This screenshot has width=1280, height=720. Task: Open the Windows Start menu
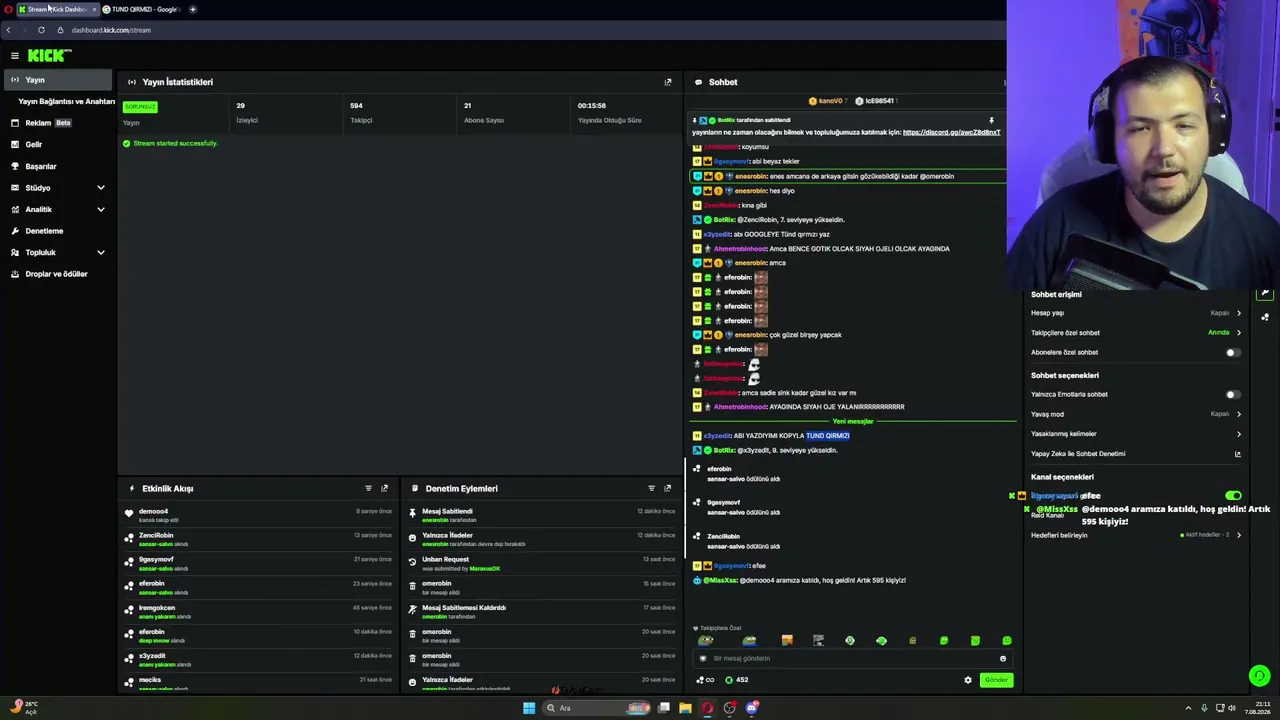[529, 708]
